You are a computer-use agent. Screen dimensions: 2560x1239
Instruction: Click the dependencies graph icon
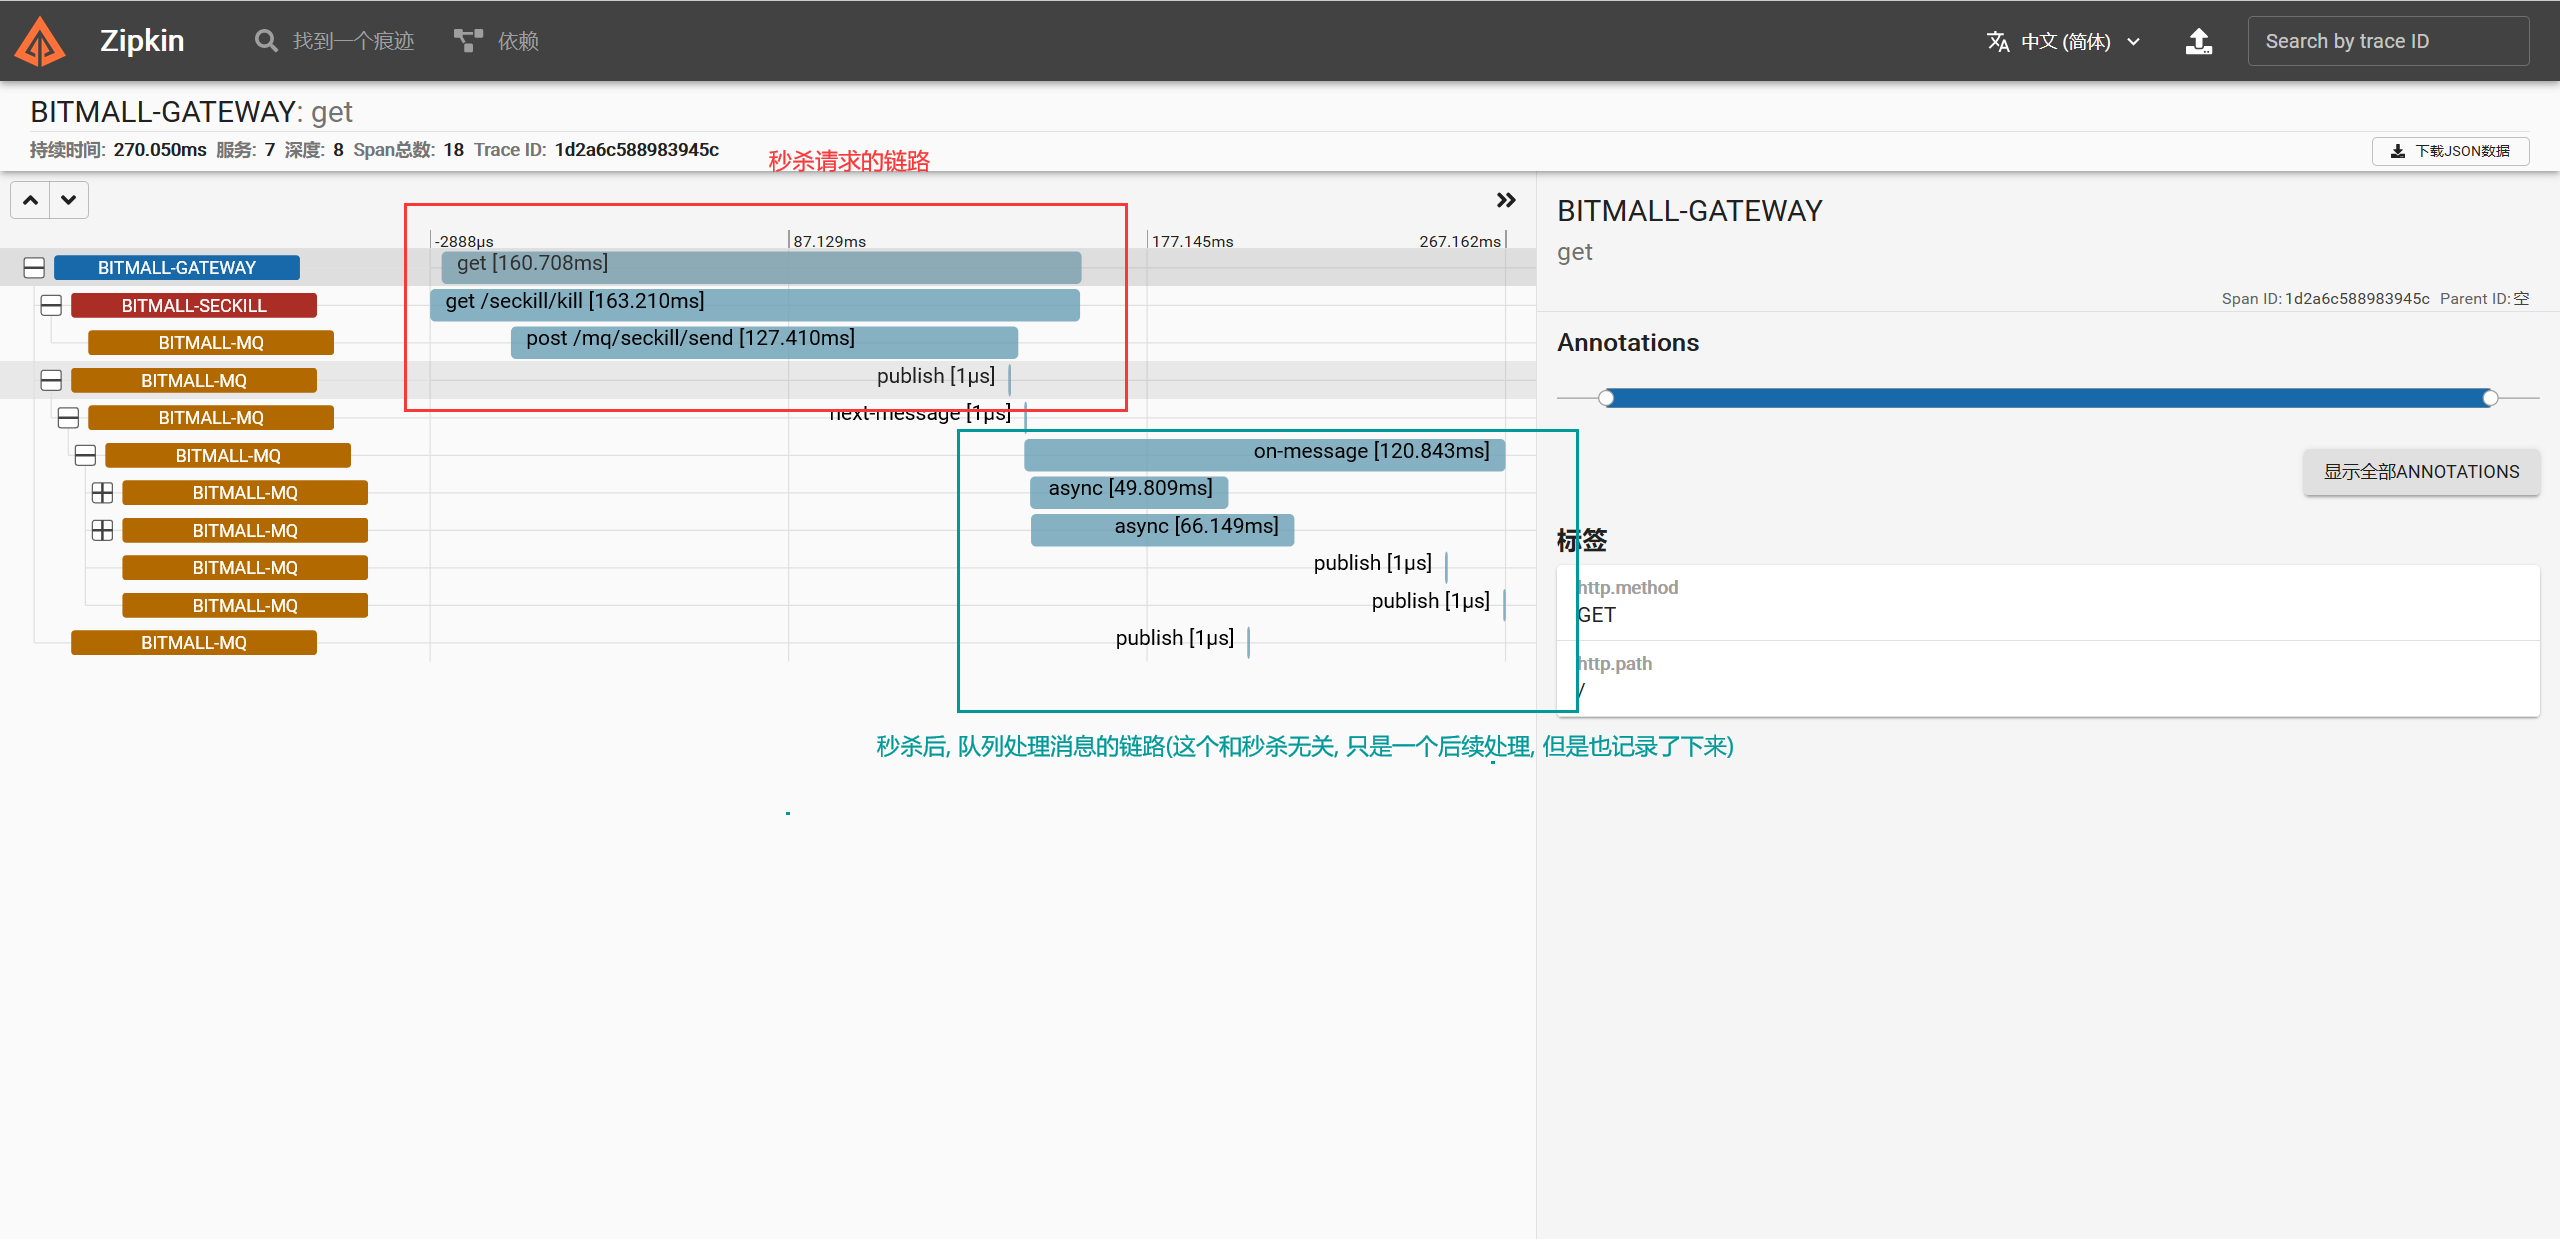[x=467, y=41]
